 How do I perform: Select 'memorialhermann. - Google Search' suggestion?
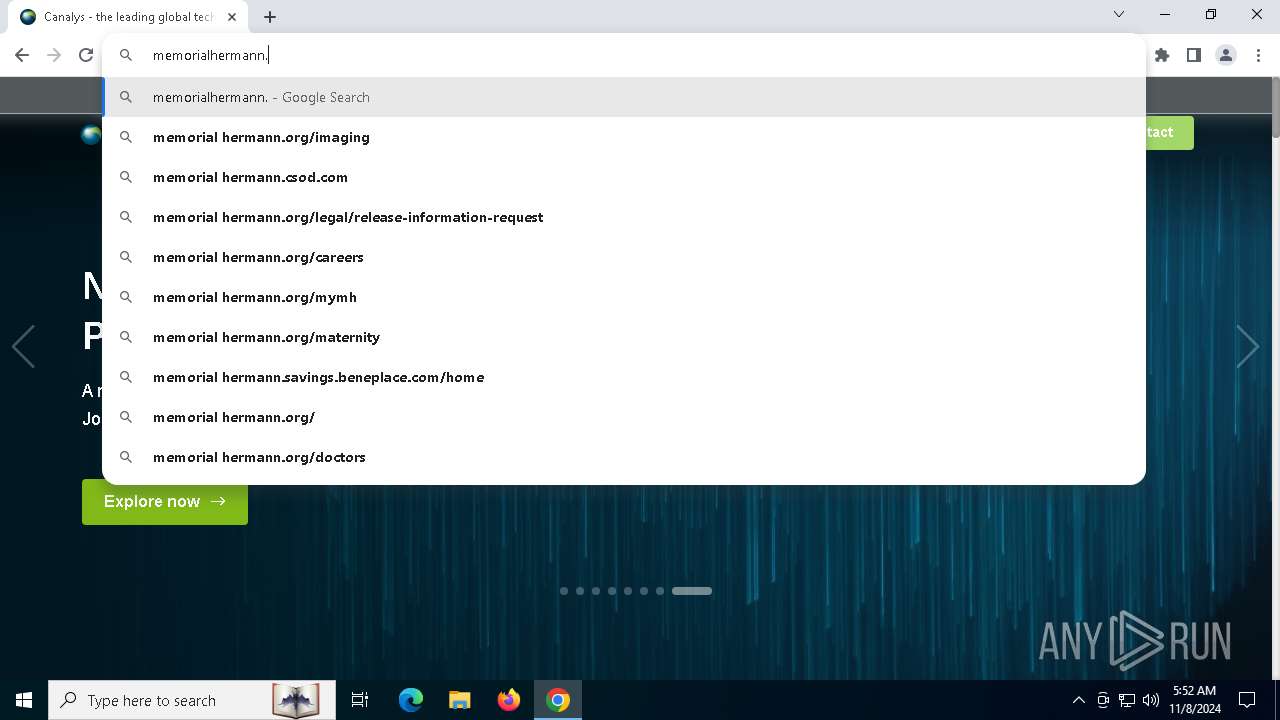[x=624, y=97]
